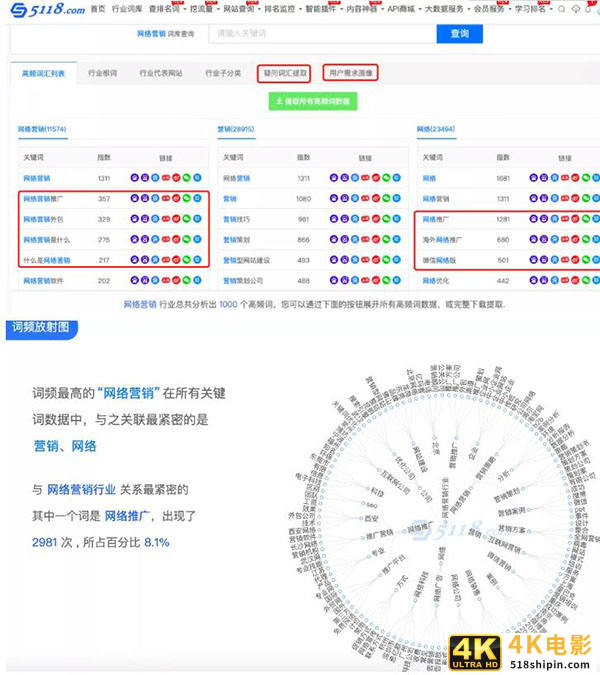This screenshot has height=675, width=600.
Task: Click red Weibo icon in 网络推广 row
Action: pos(575,219)
